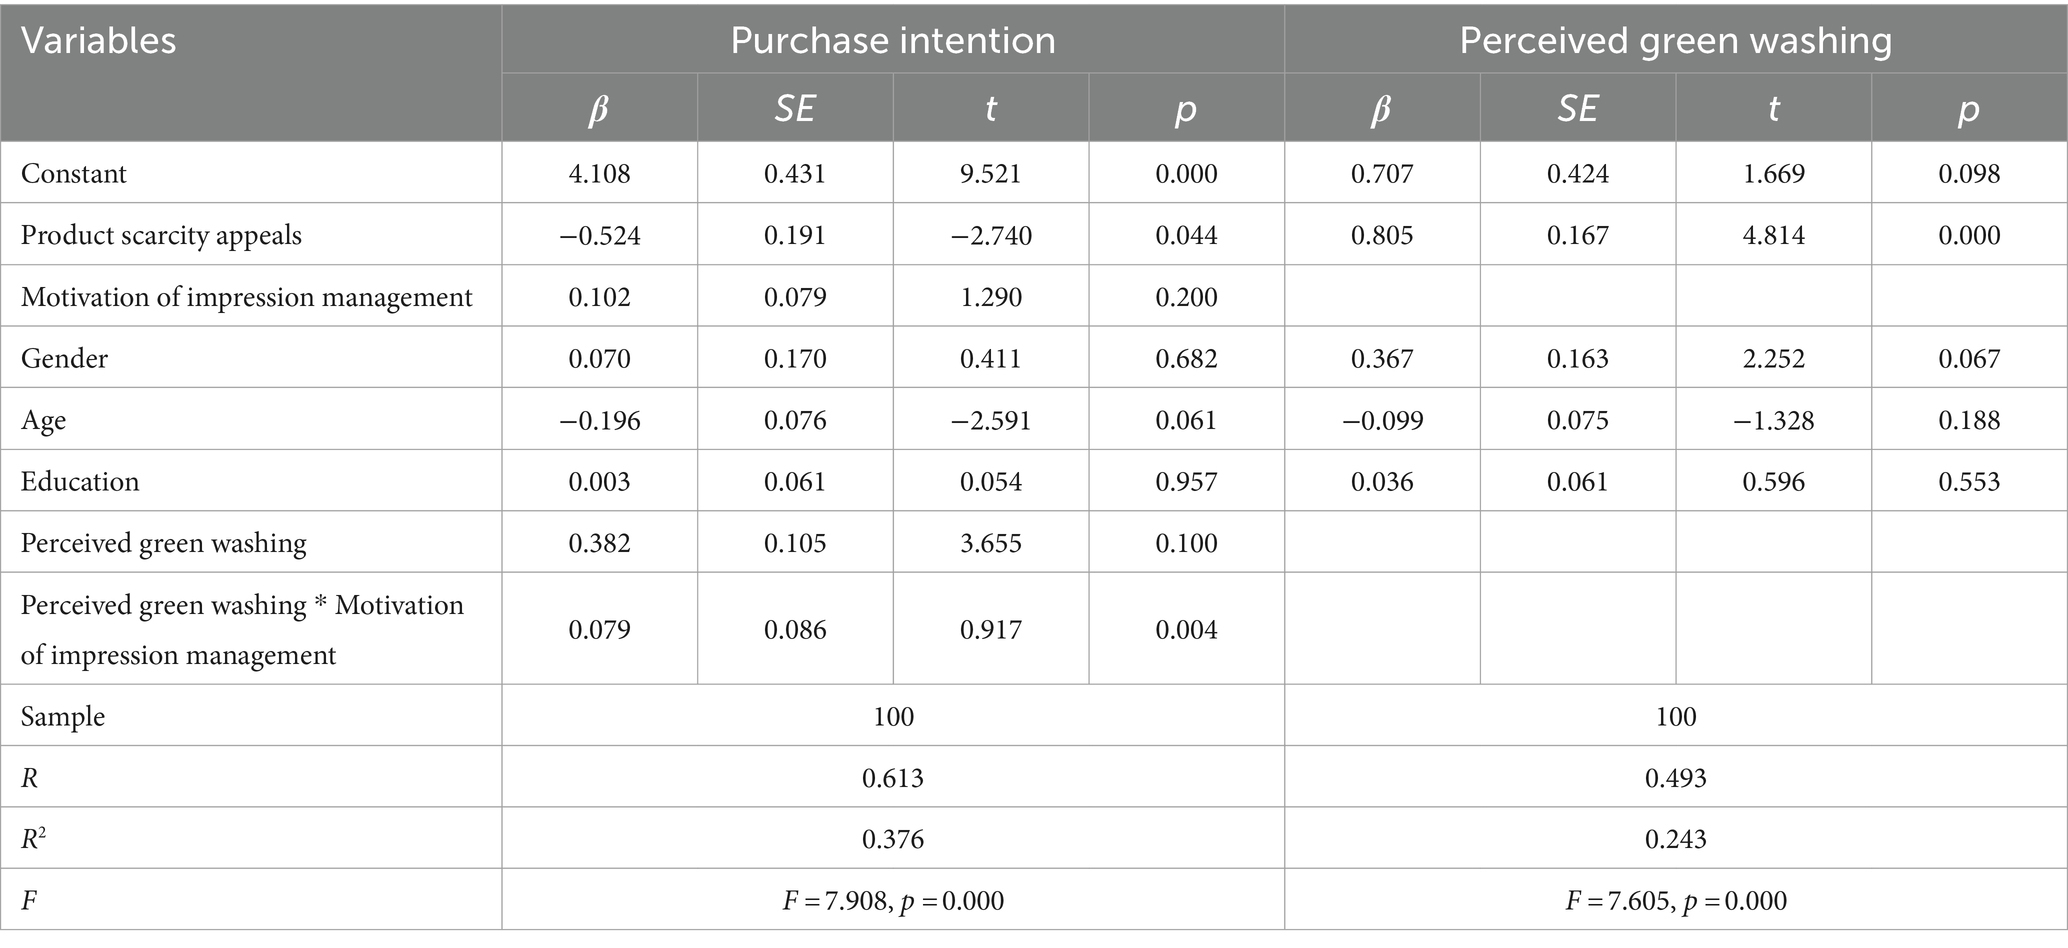
Task: Select the Perceived green washing column header
Action: [1676, 40]
